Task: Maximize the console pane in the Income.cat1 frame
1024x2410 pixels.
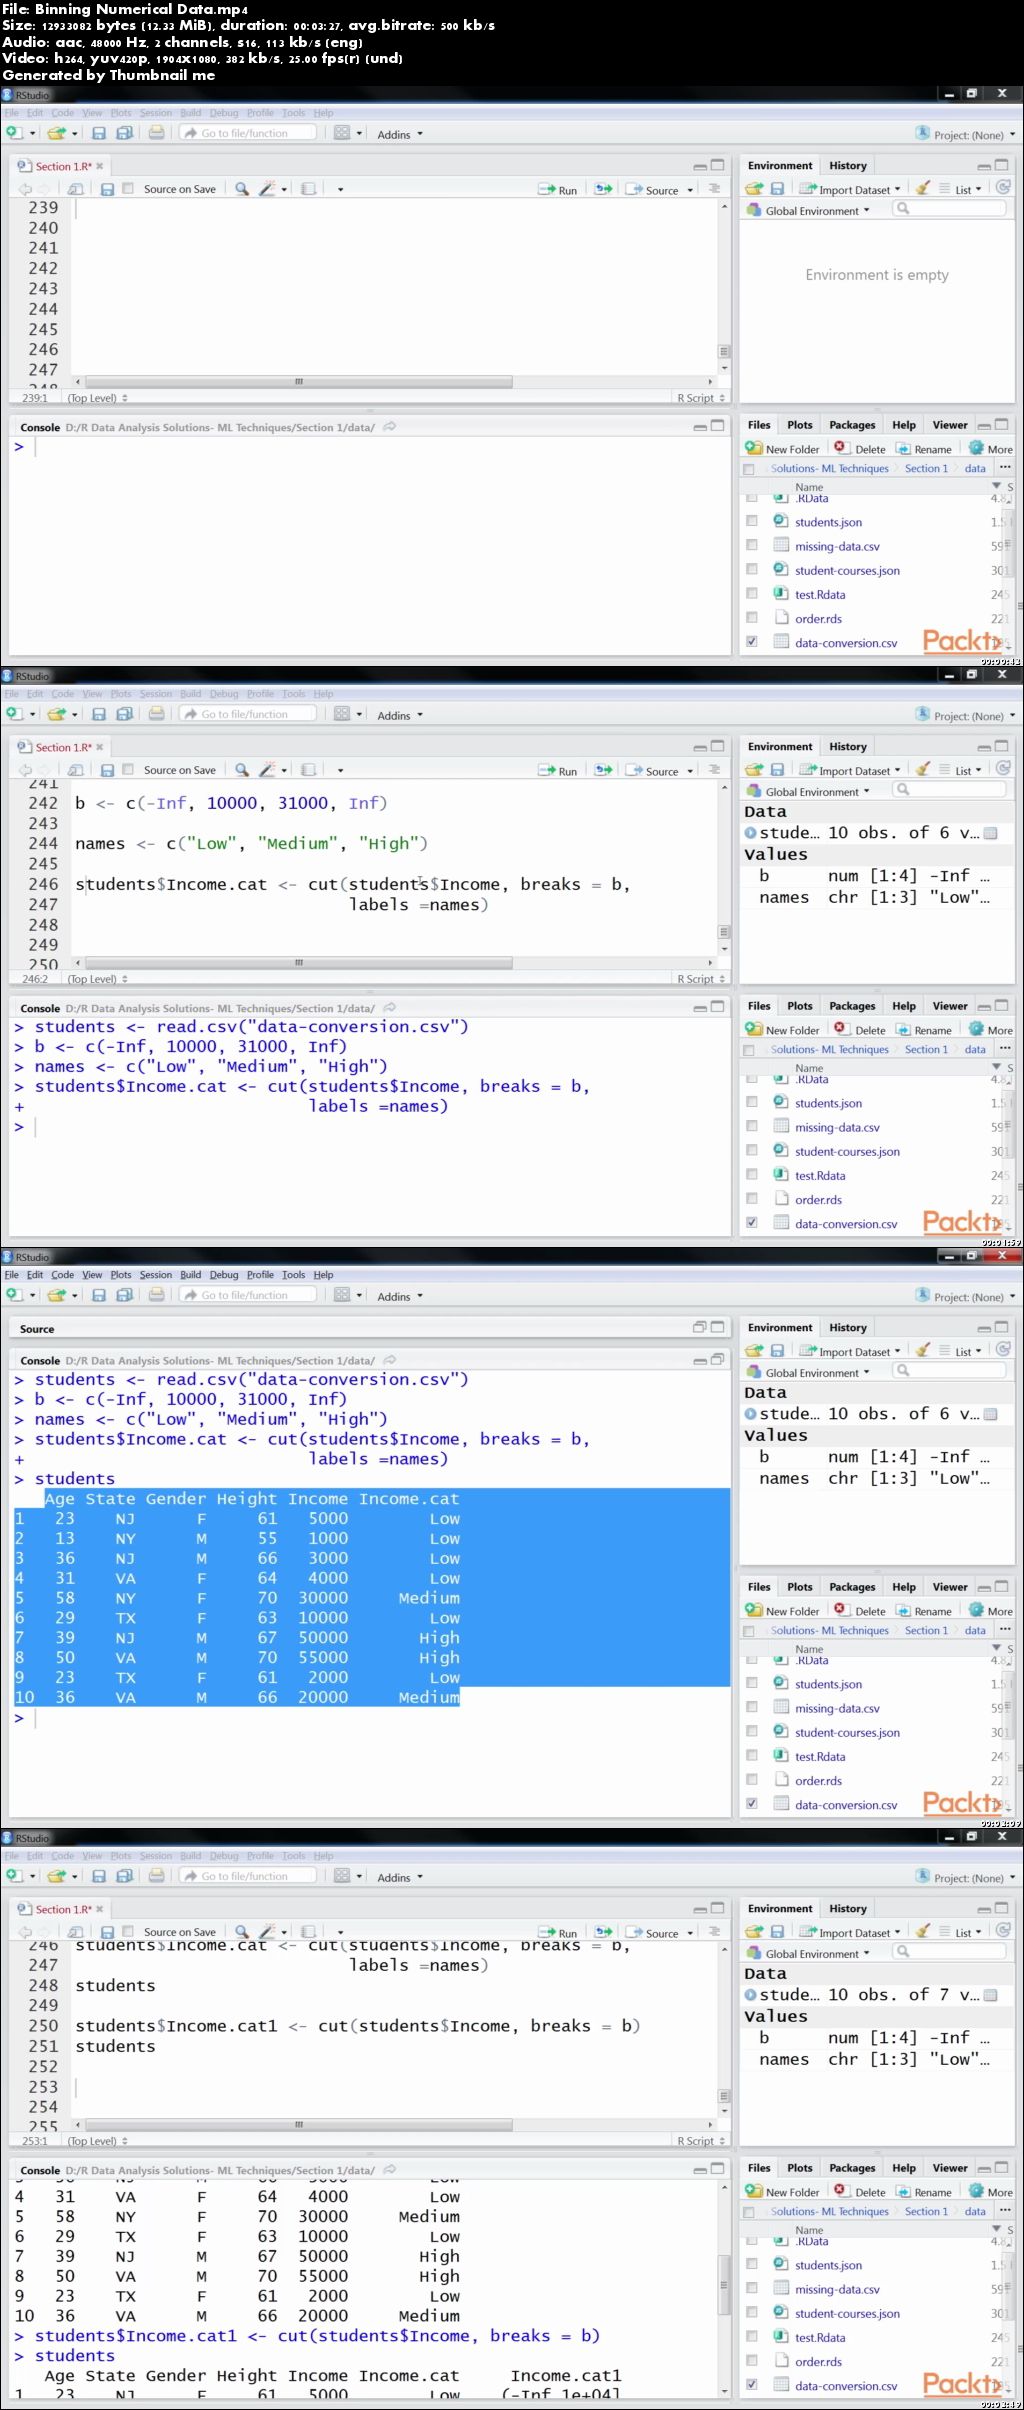Action: [717, 2169]
